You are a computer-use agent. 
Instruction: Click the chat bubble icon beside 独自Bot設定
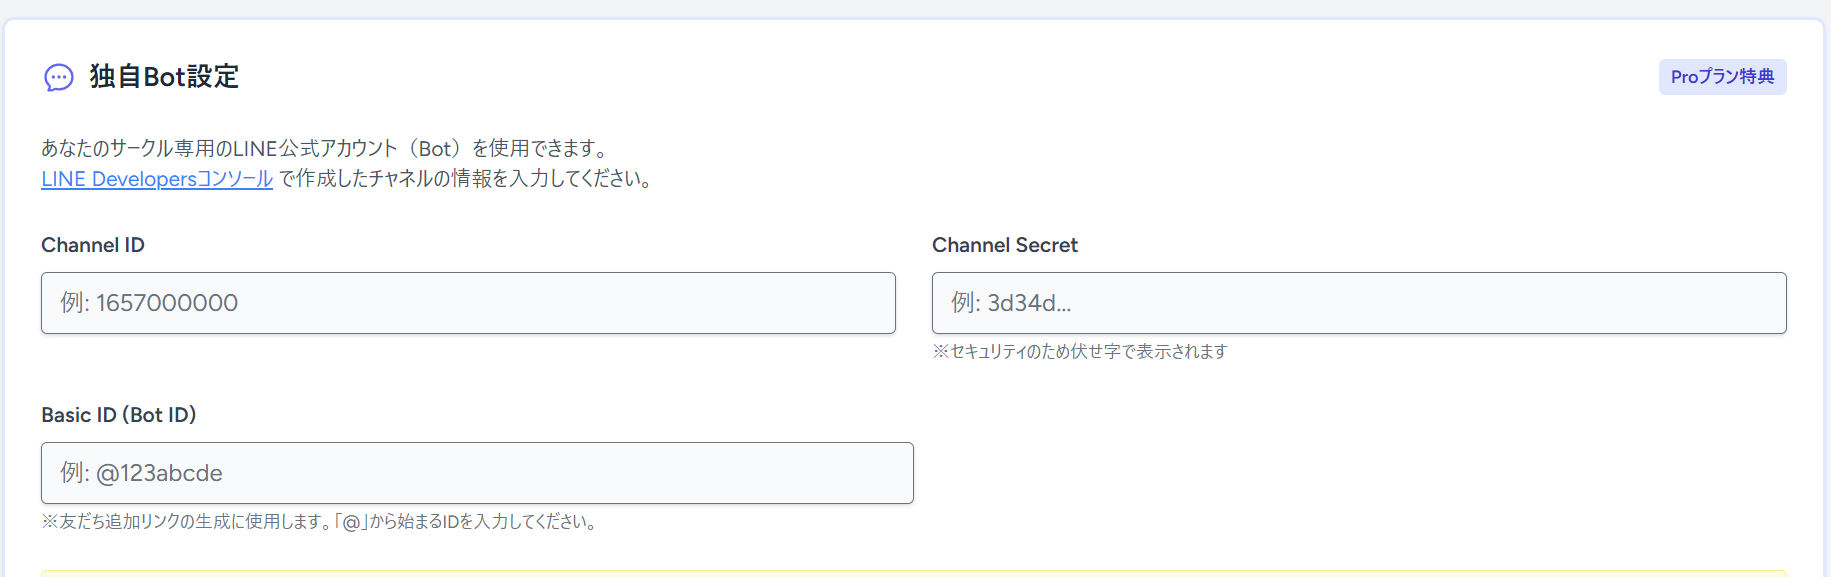[59, 77]
